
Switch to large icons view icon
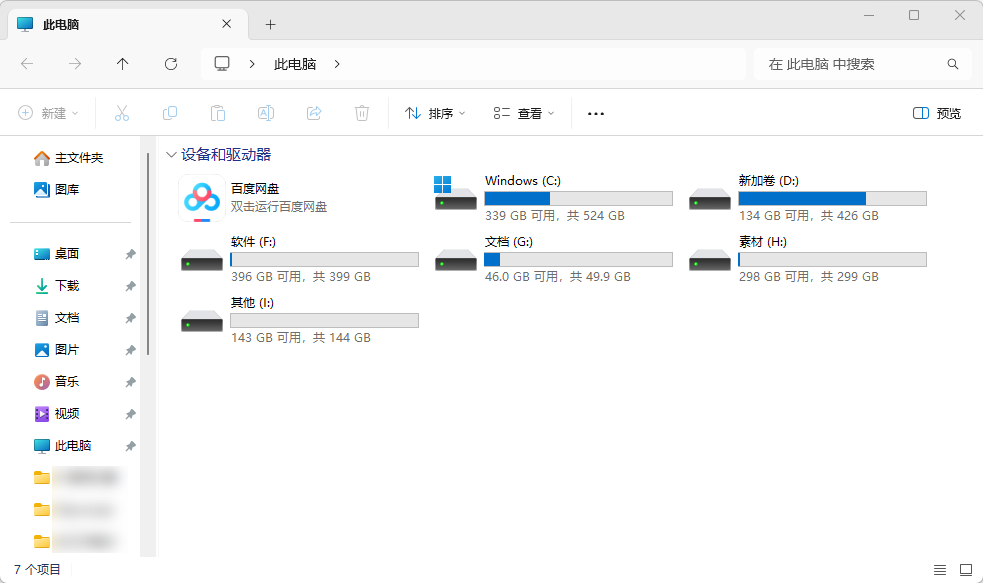coord(966,570)
